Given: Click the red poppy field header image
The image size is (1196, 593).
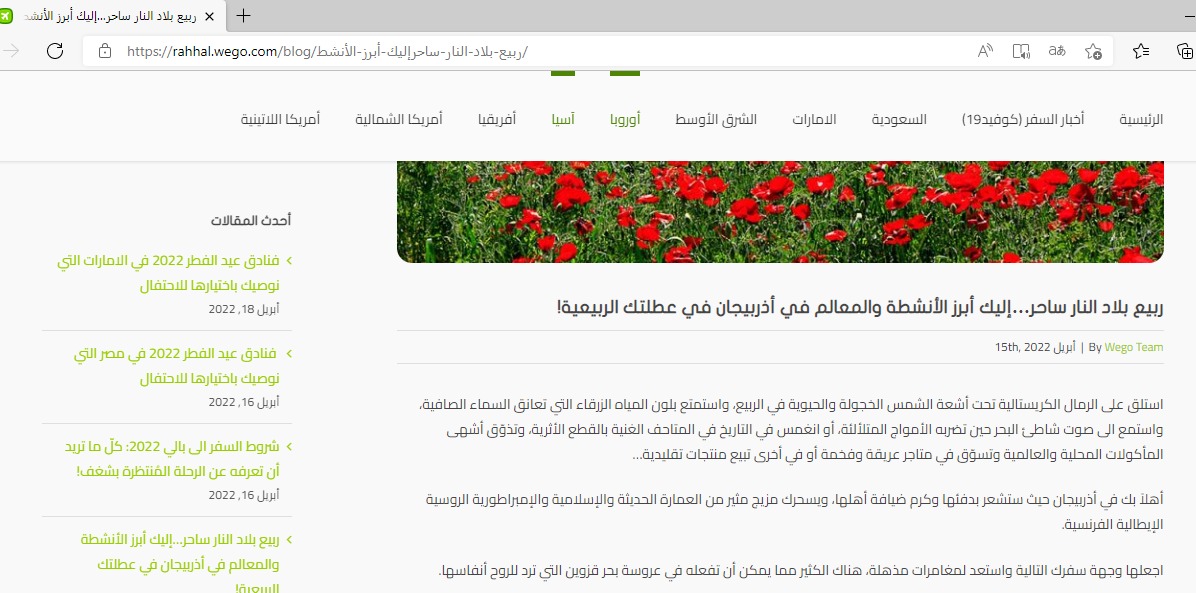Looking at the screenshot, I should (x=780, y=211).
